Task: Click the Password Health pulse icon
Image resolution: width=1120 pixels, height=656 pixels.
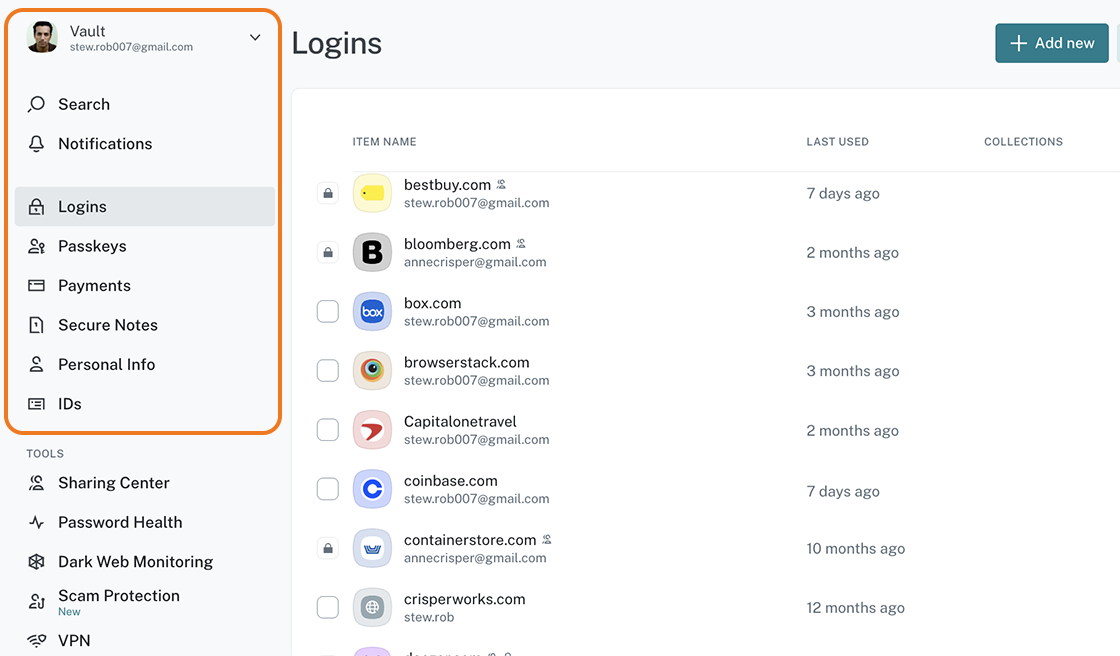Action: tap(36, 522)
